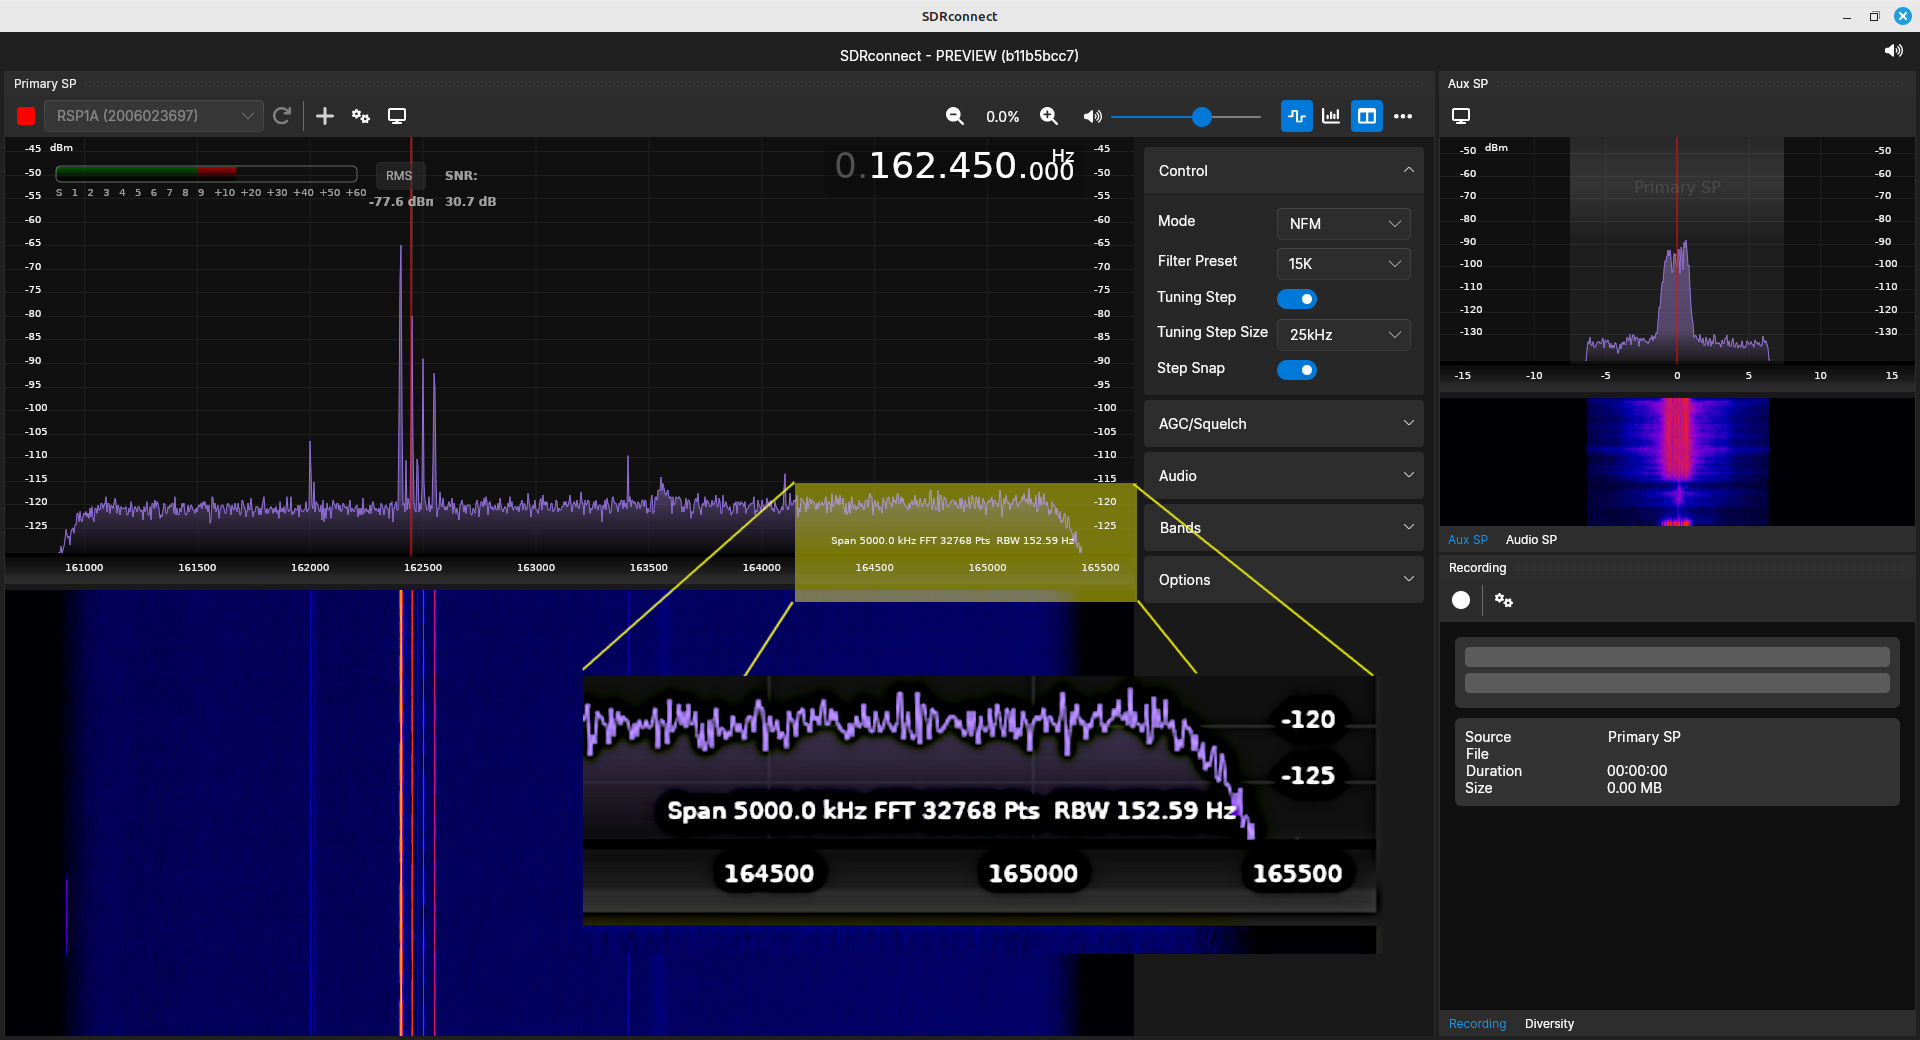Click the 162.450.000 frequency readout
1920x1040 pixels.
pos(955,166)
